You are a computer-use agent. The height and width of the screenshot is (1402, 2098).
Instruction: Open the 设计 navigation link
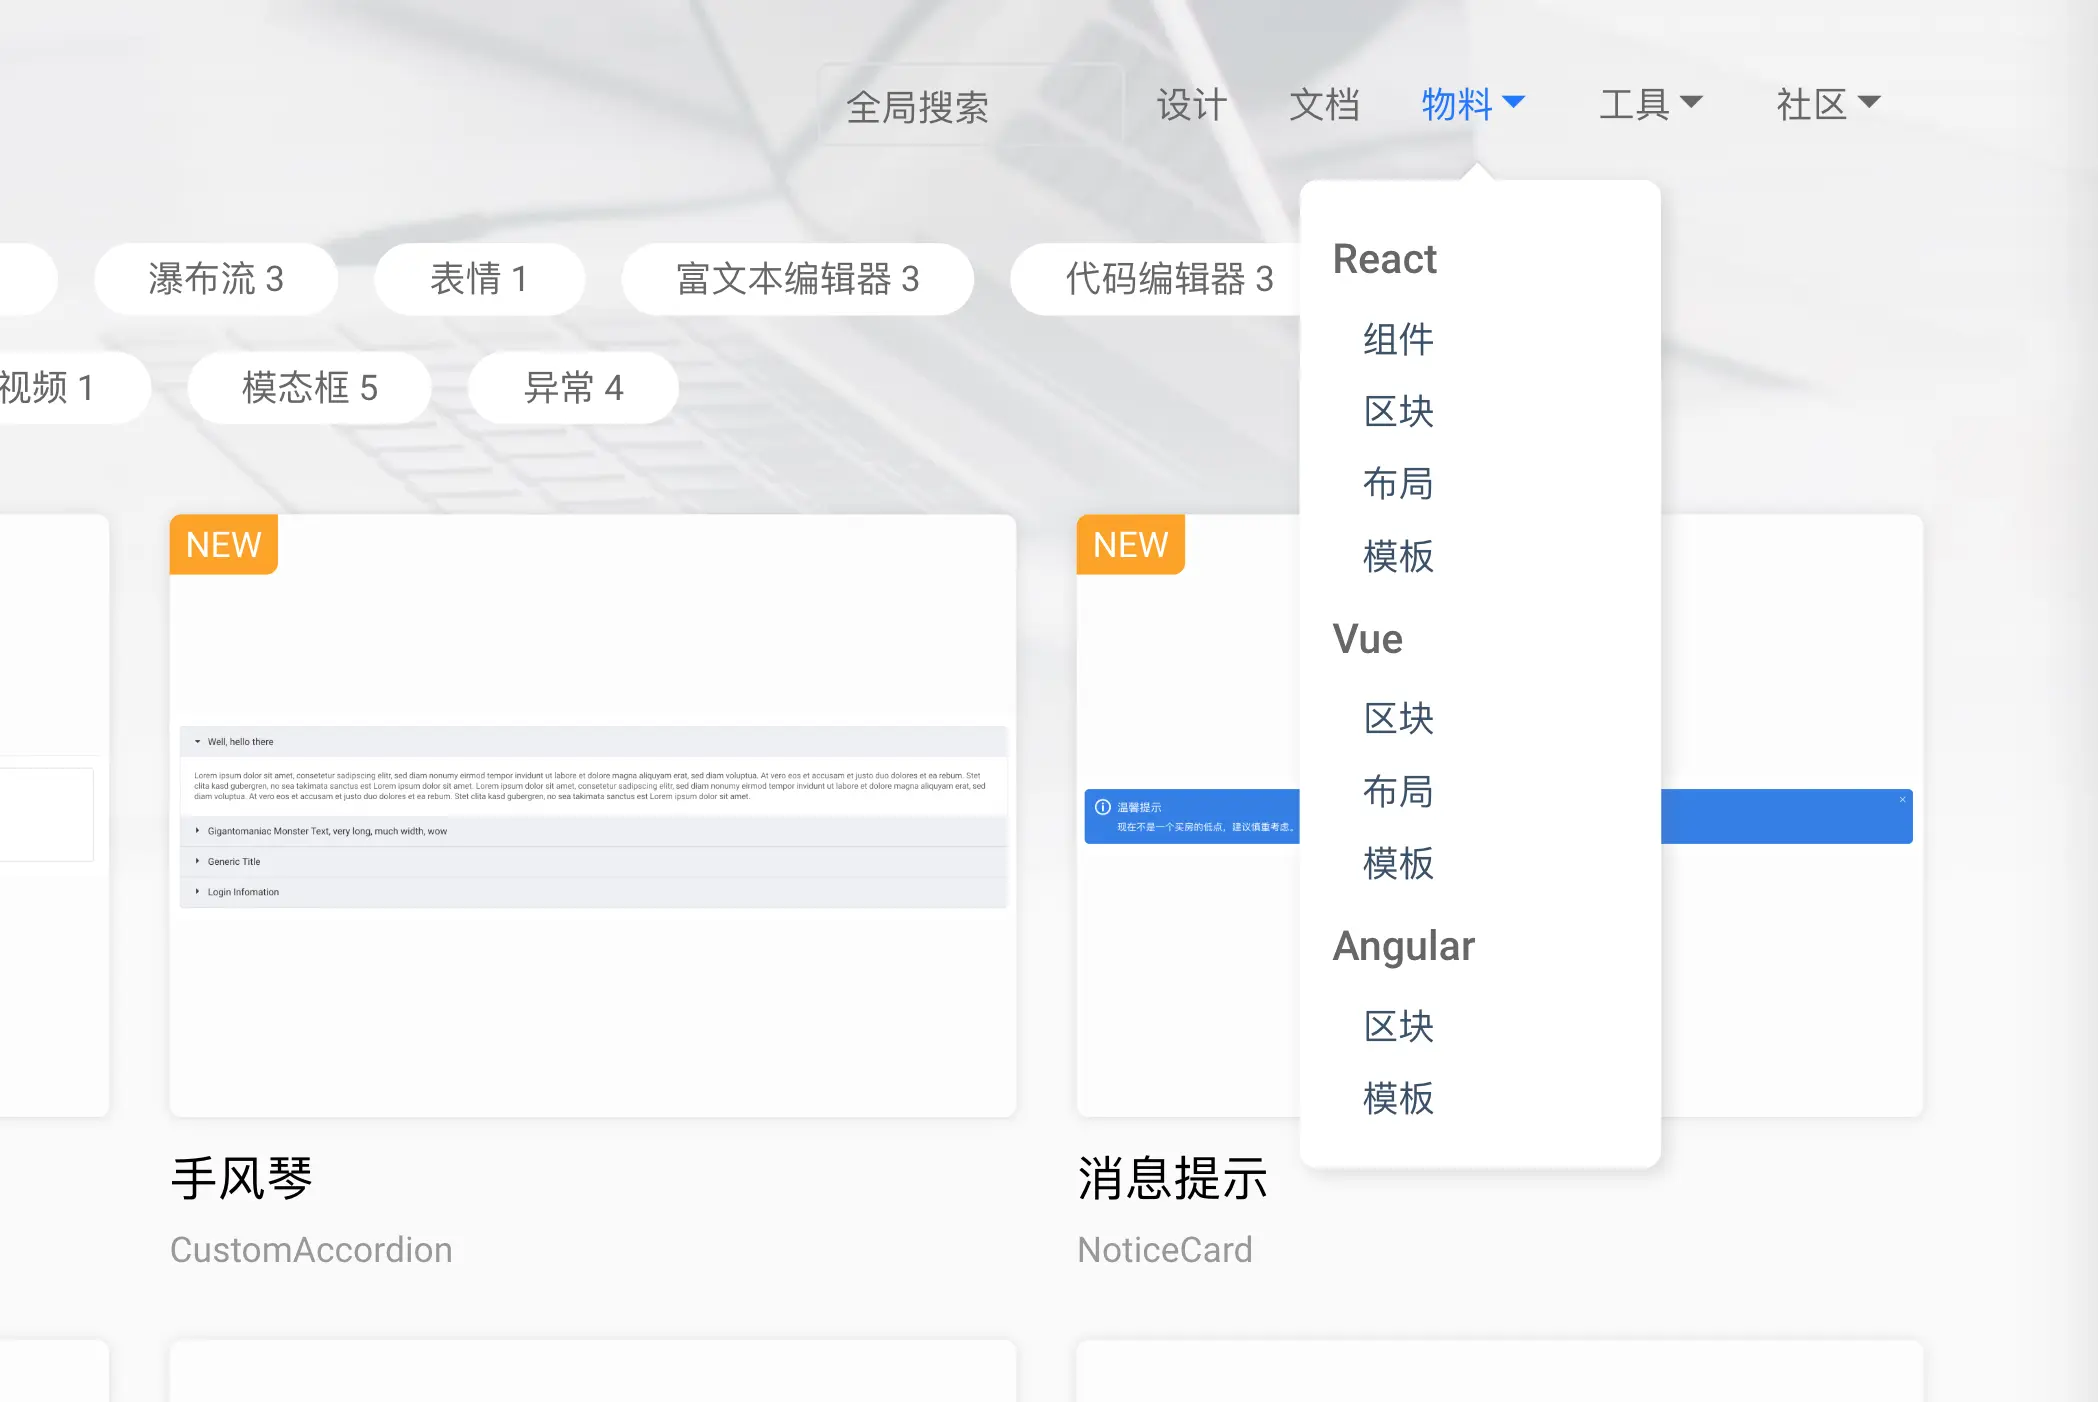pyautogui.click(x=1191, y=104)
